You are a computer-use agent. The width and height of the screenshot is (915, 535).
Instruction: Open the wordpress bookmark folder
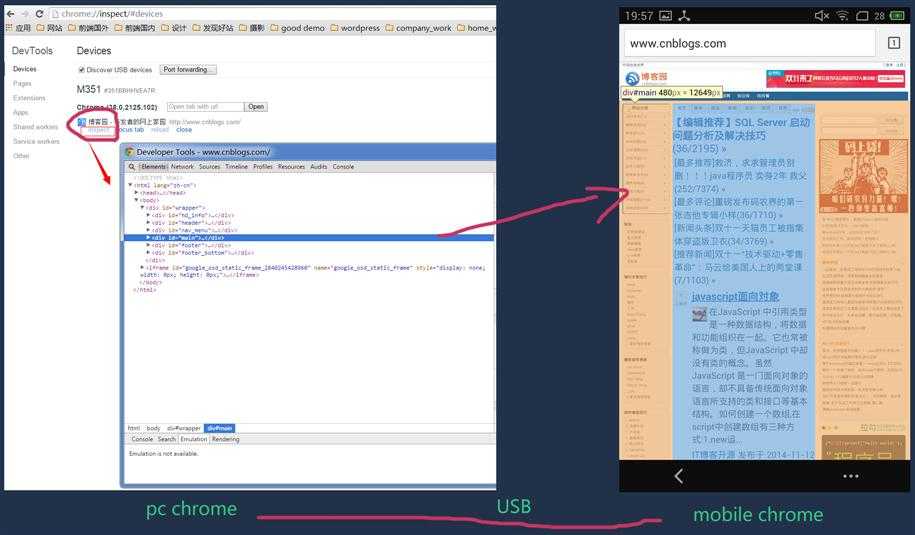coord(355,27)
